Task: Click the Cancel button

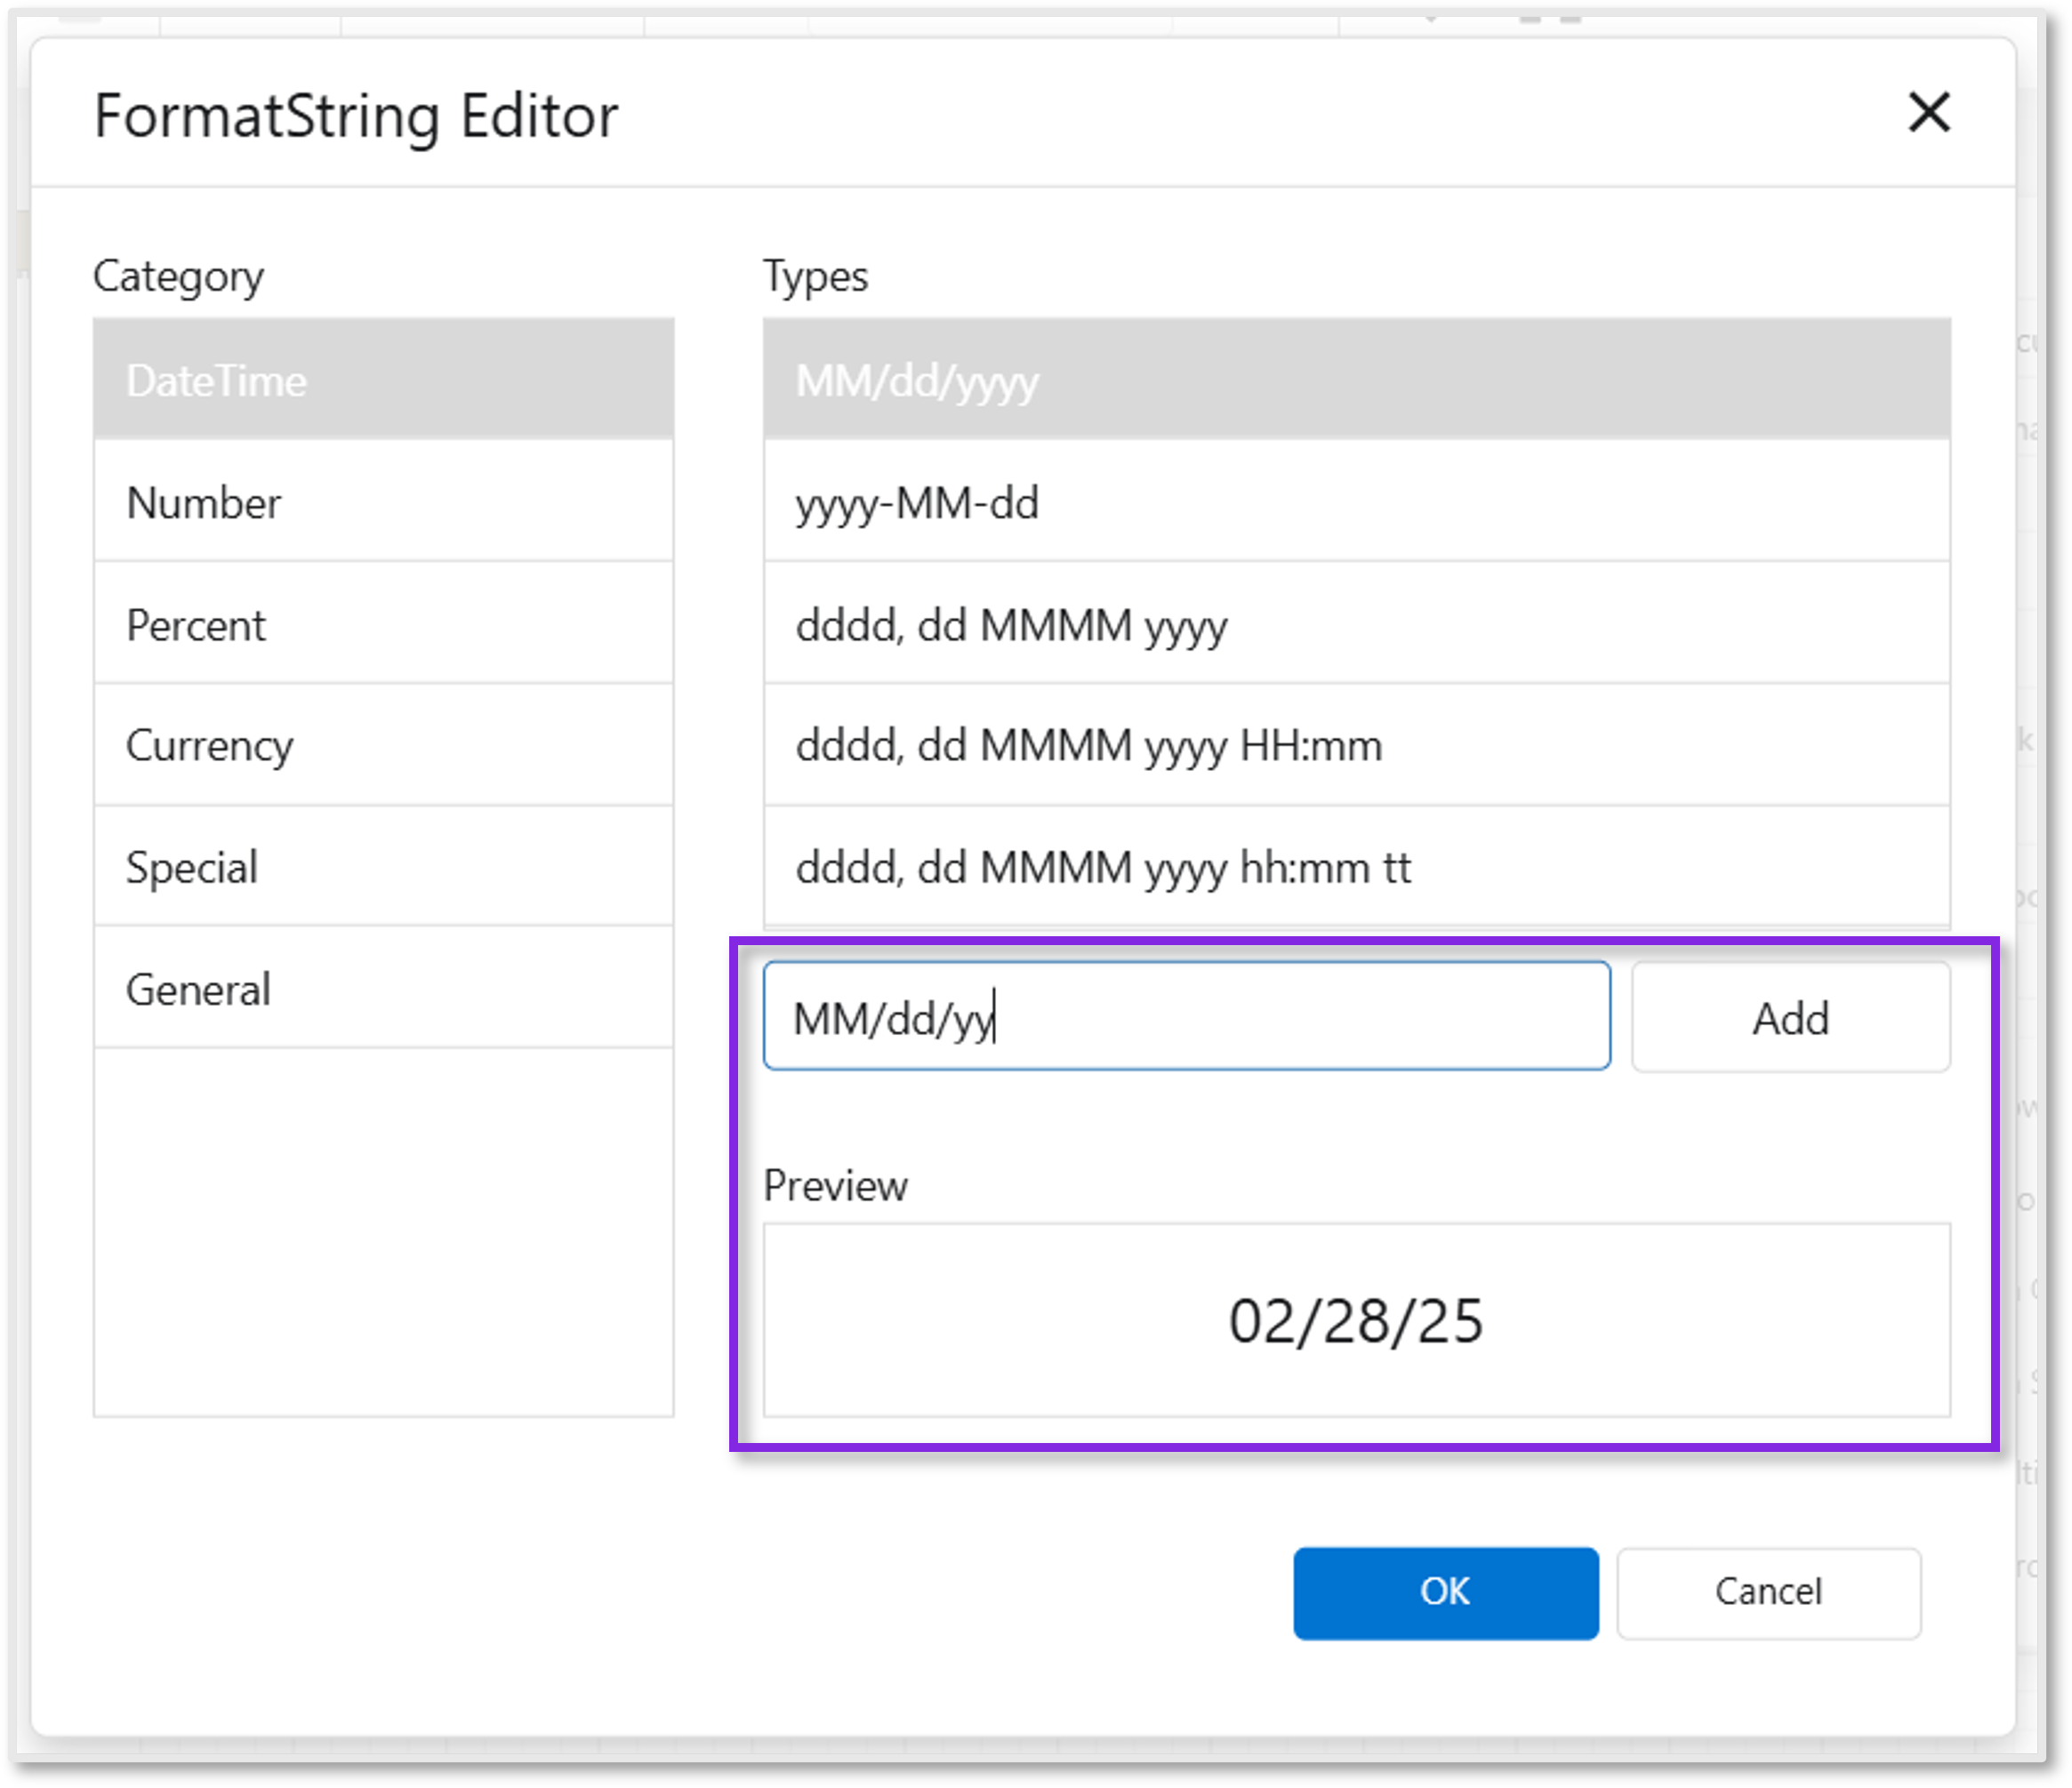Action: (1768, 1592)
